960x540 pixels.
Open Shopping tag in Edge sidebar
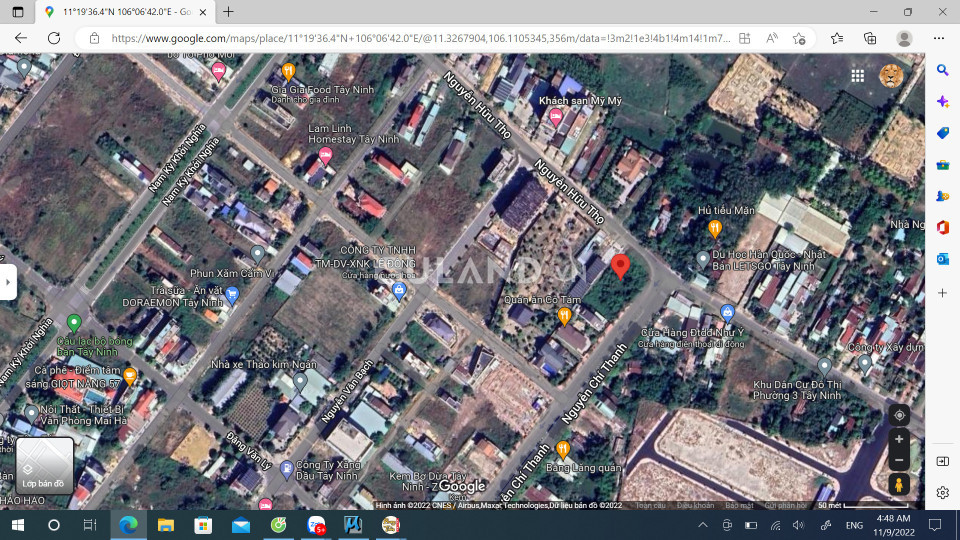(x=943, y=133)
